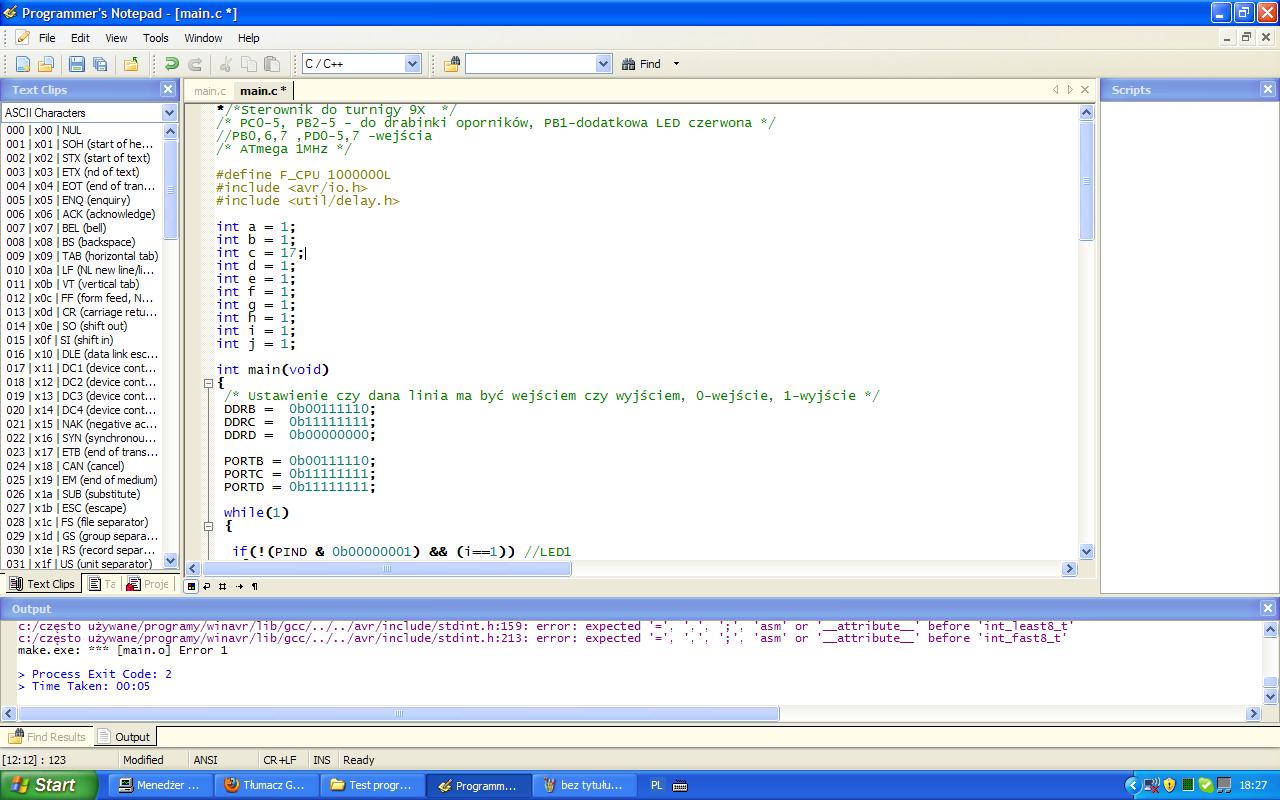Click the Save All toolbar icon
The width and height of the screenshot is (1280, 800).
(100, 64)
